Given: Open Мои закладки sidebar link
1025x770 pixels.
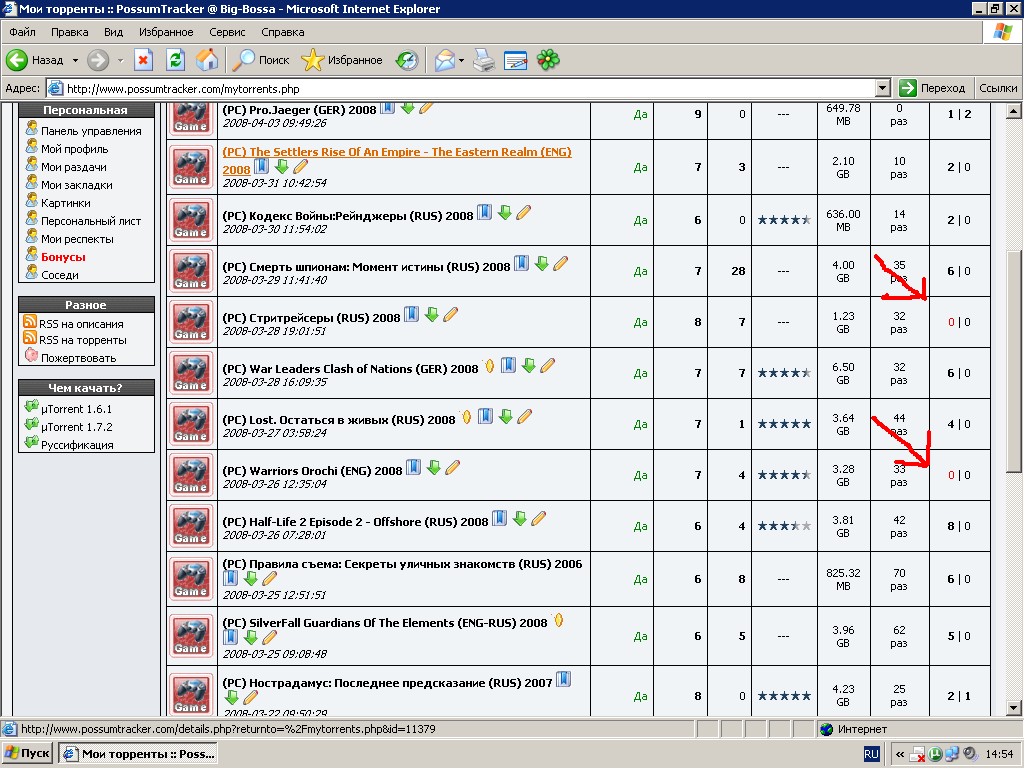Looking at the screenshot, I should pos(76,185).
